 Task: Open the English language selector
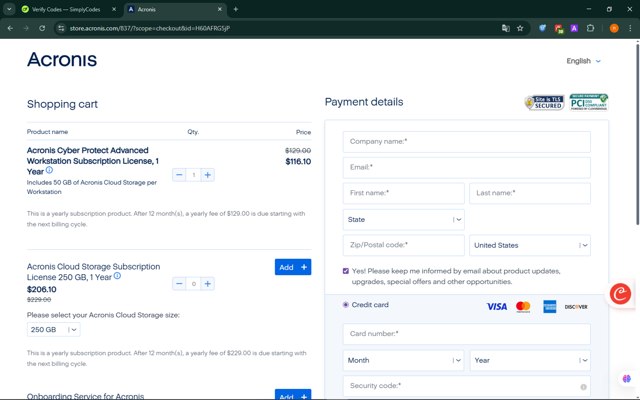[583, 61]
